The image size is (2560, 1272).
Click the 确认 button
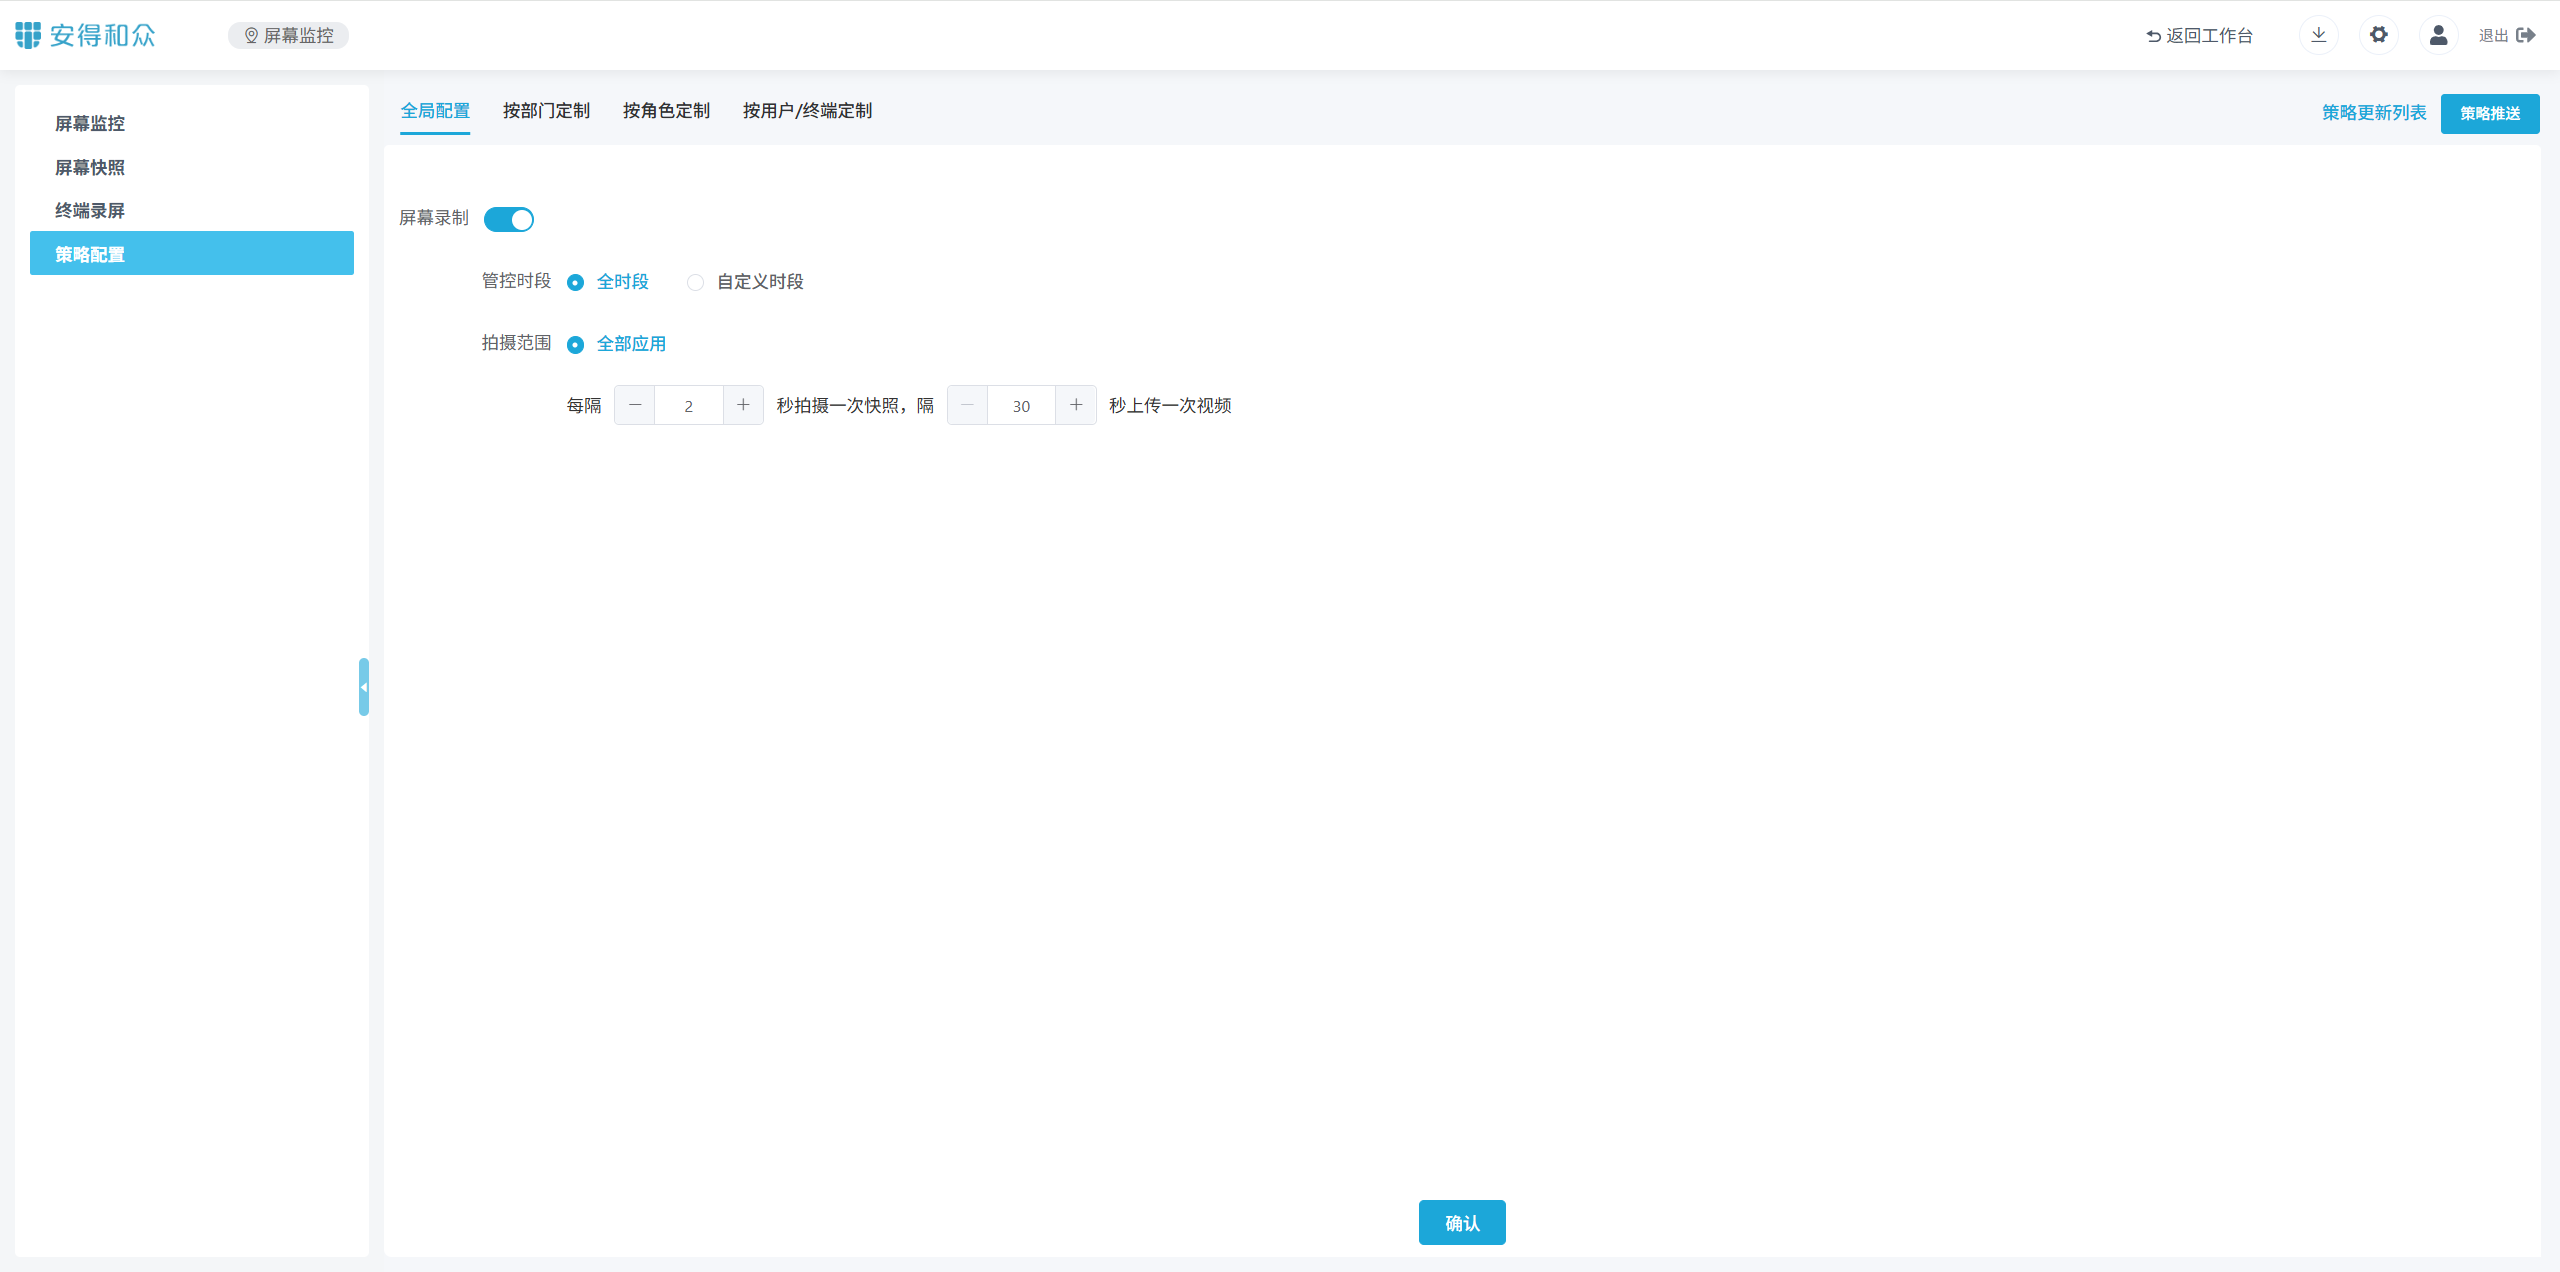(1461, 1222)
